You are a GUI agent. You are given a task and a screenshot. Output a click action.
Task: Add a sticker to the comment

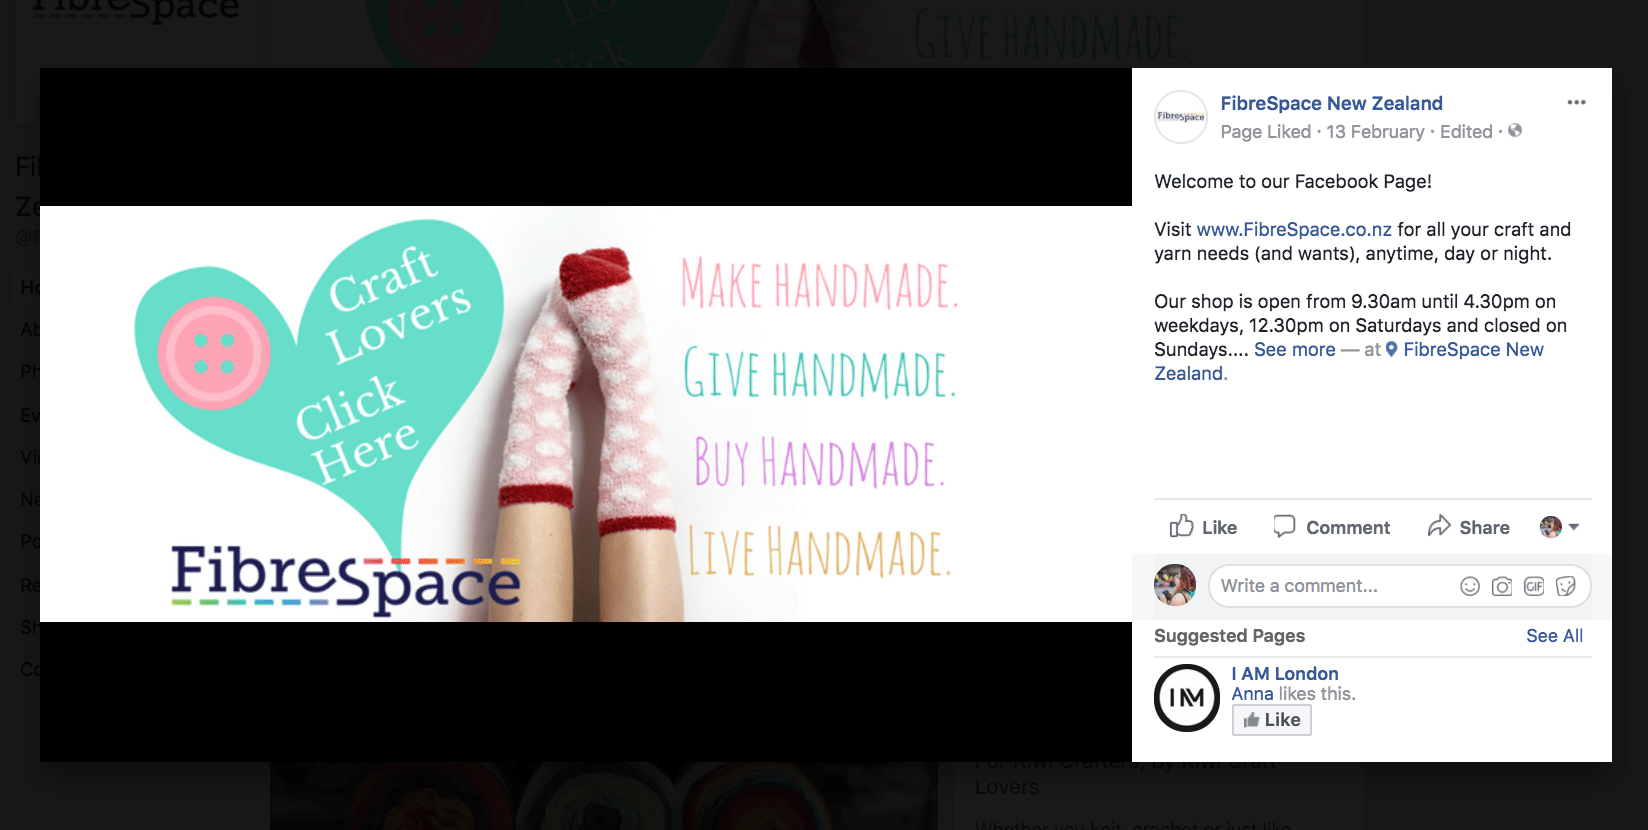point(1566,587)
